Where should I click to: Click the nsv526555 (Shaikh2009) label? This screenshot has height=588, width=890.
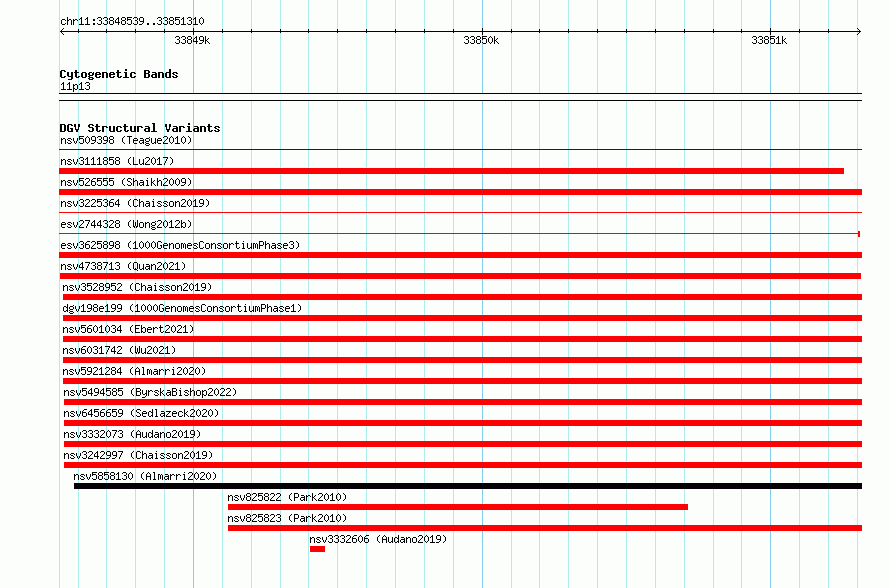click(126, 182)
